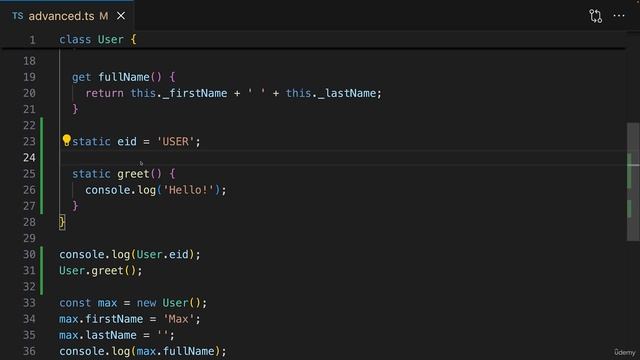The width and height of the screenshot is (640, 360).
Task: Close the advanced.ts tab
Action: (121, 16)
